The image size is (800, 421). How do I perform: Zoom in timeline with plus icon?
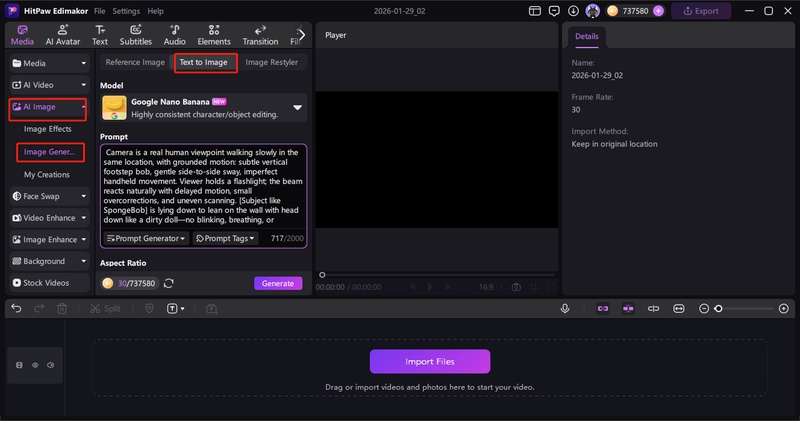tap(784, 309)
